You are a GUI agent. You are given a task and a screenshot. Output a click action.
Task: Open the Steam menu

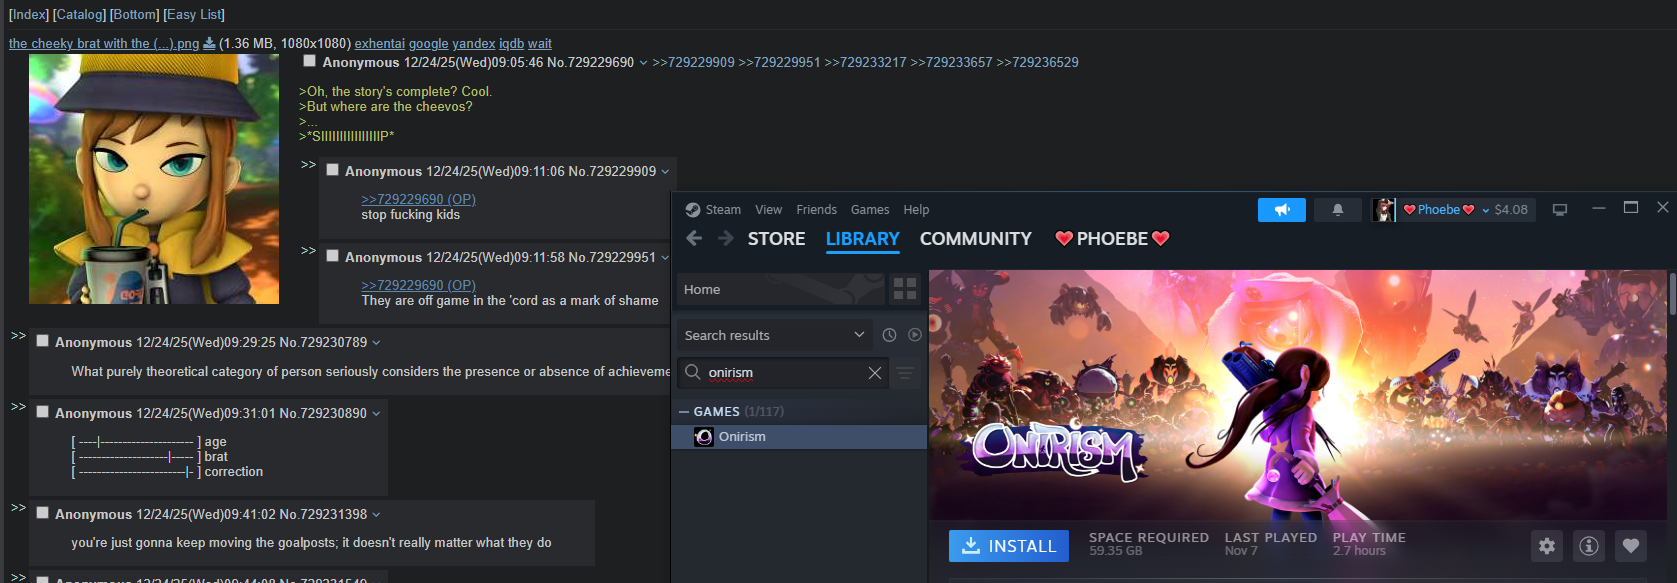coord(723,210)
